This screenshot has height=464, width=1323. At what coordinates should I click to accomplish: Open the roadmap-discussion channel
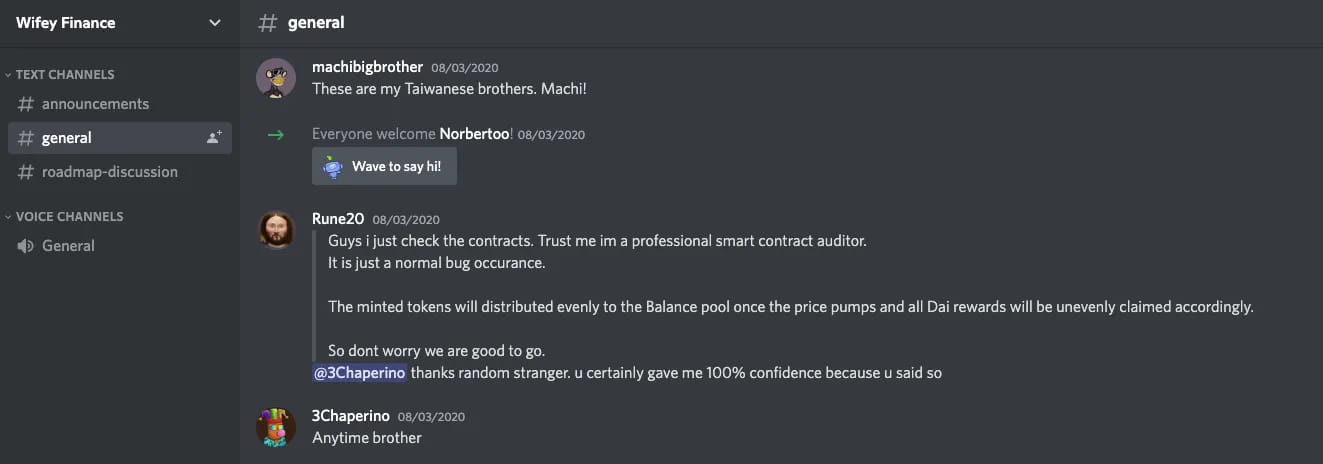pyautogui.click(x=109, y=172)
